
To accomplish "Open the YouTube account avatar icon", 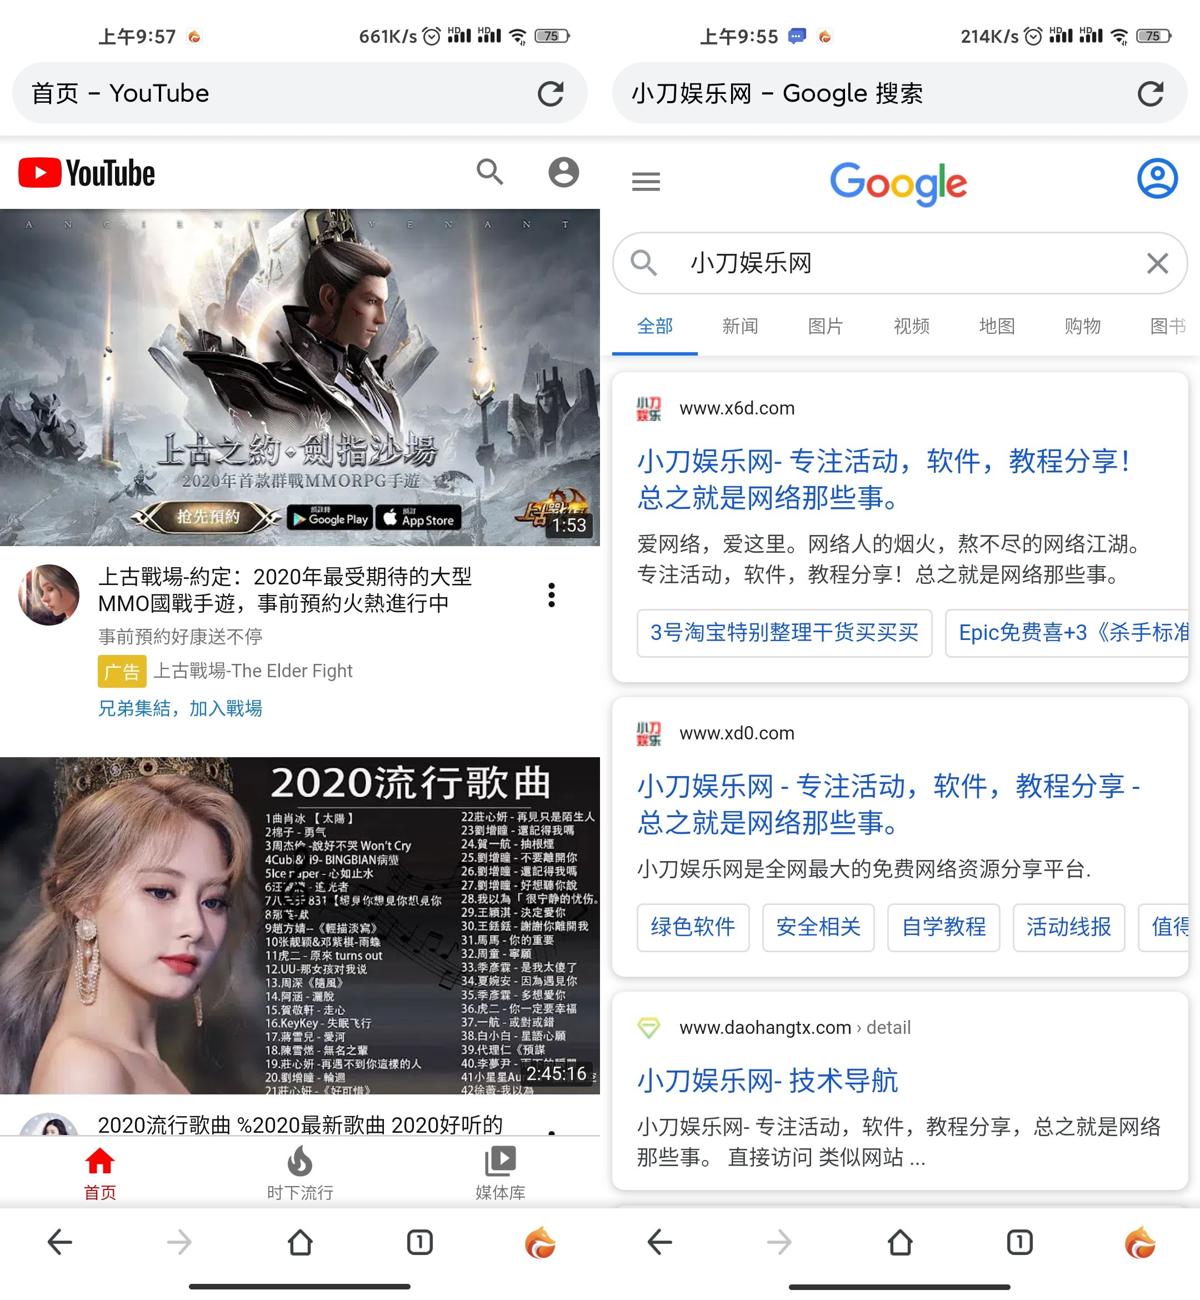I will [x=563, y=172].
